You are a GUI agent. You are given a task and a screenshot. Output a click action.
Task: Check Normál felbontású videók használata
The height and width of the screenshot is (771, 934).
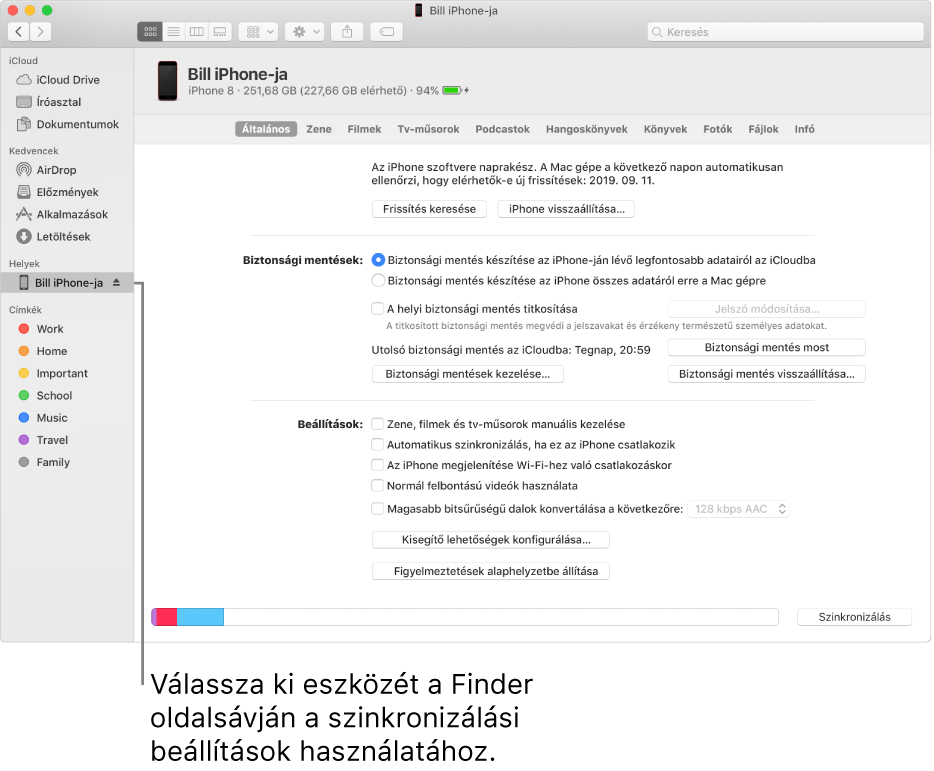pyautogui.click(x=377, y=486)
